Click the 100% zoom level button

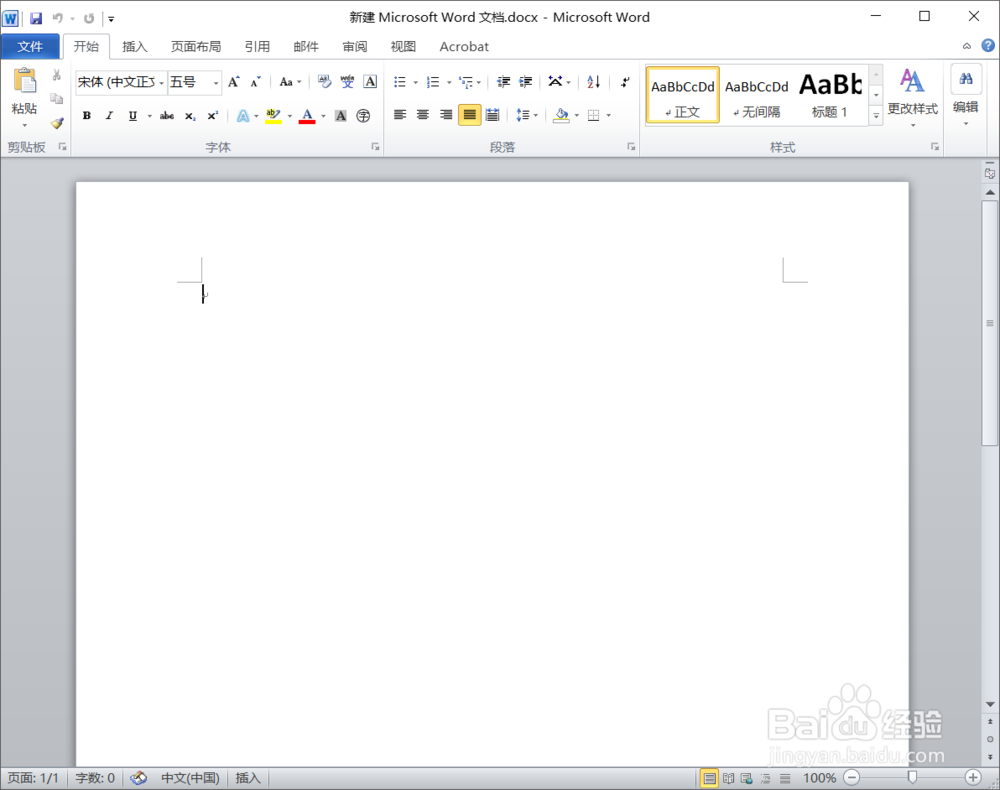point(820,778)
